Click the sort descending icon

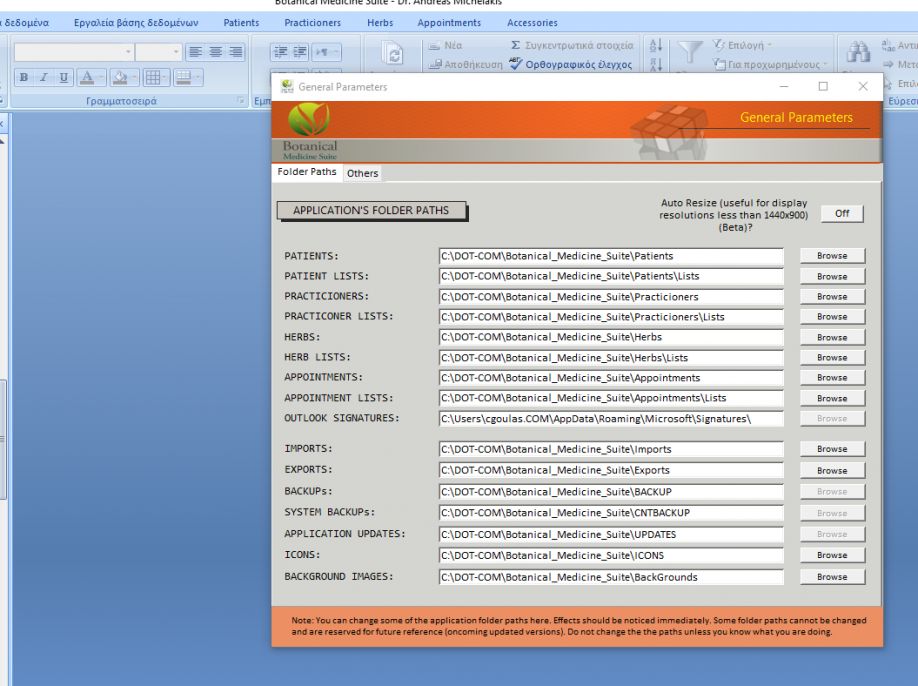tap(656, 64)
